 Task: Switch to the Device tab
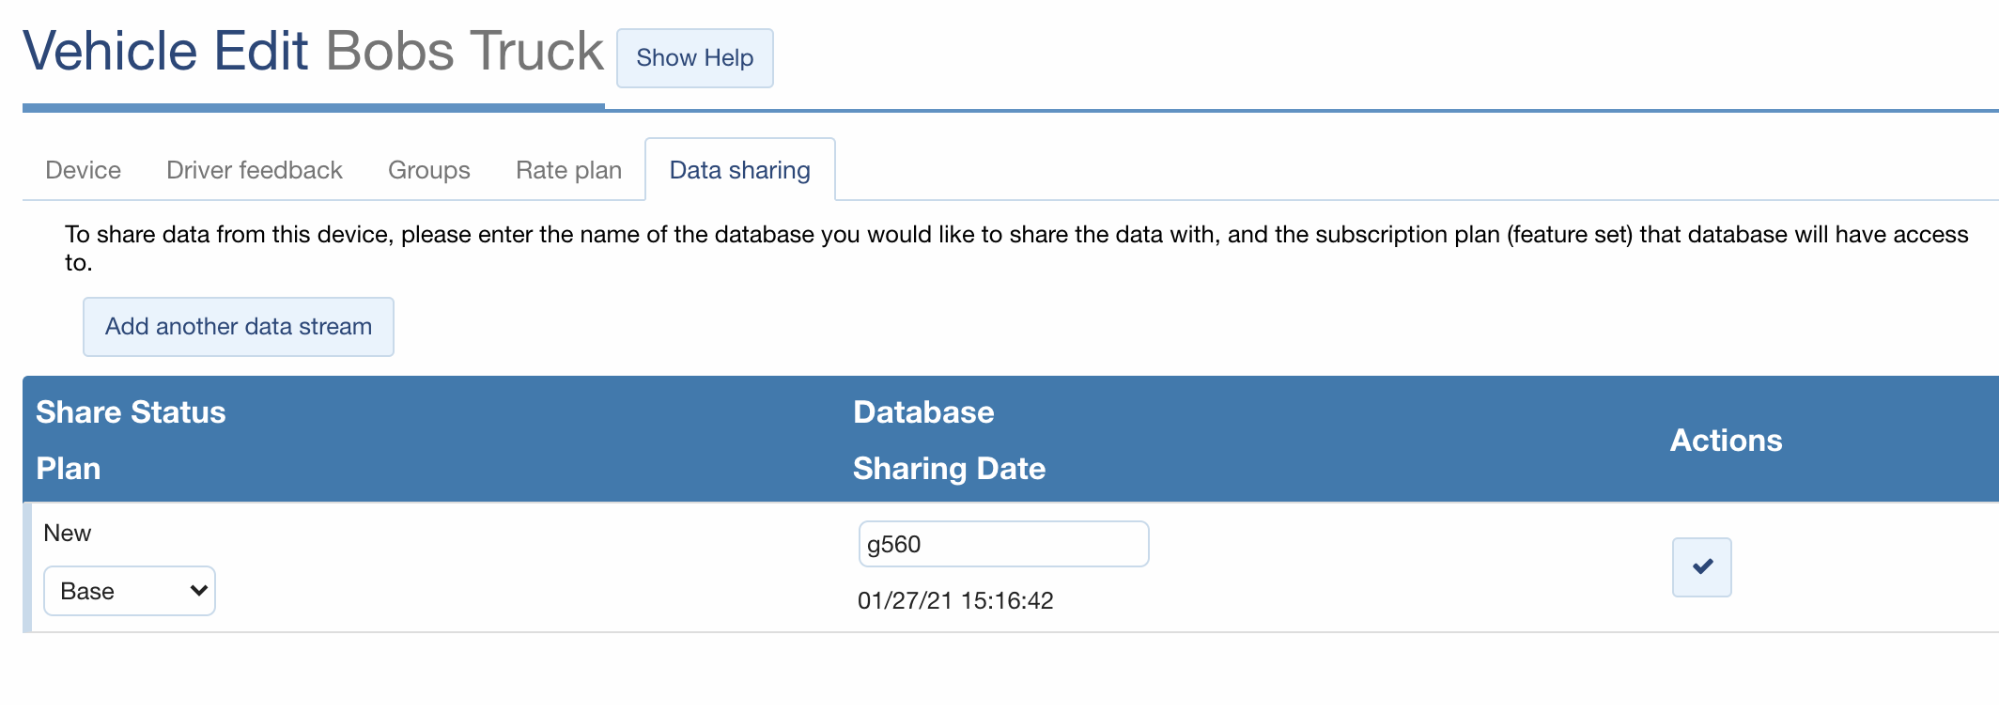click(x=83, y=170)
